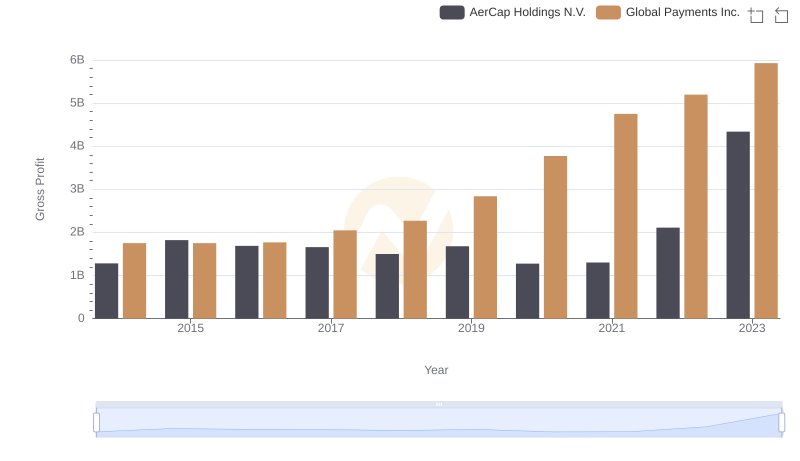Viewport: 800px width, 461px height.
Task: Select the 2015 Global Payments bar
Action: click(205, 280)
